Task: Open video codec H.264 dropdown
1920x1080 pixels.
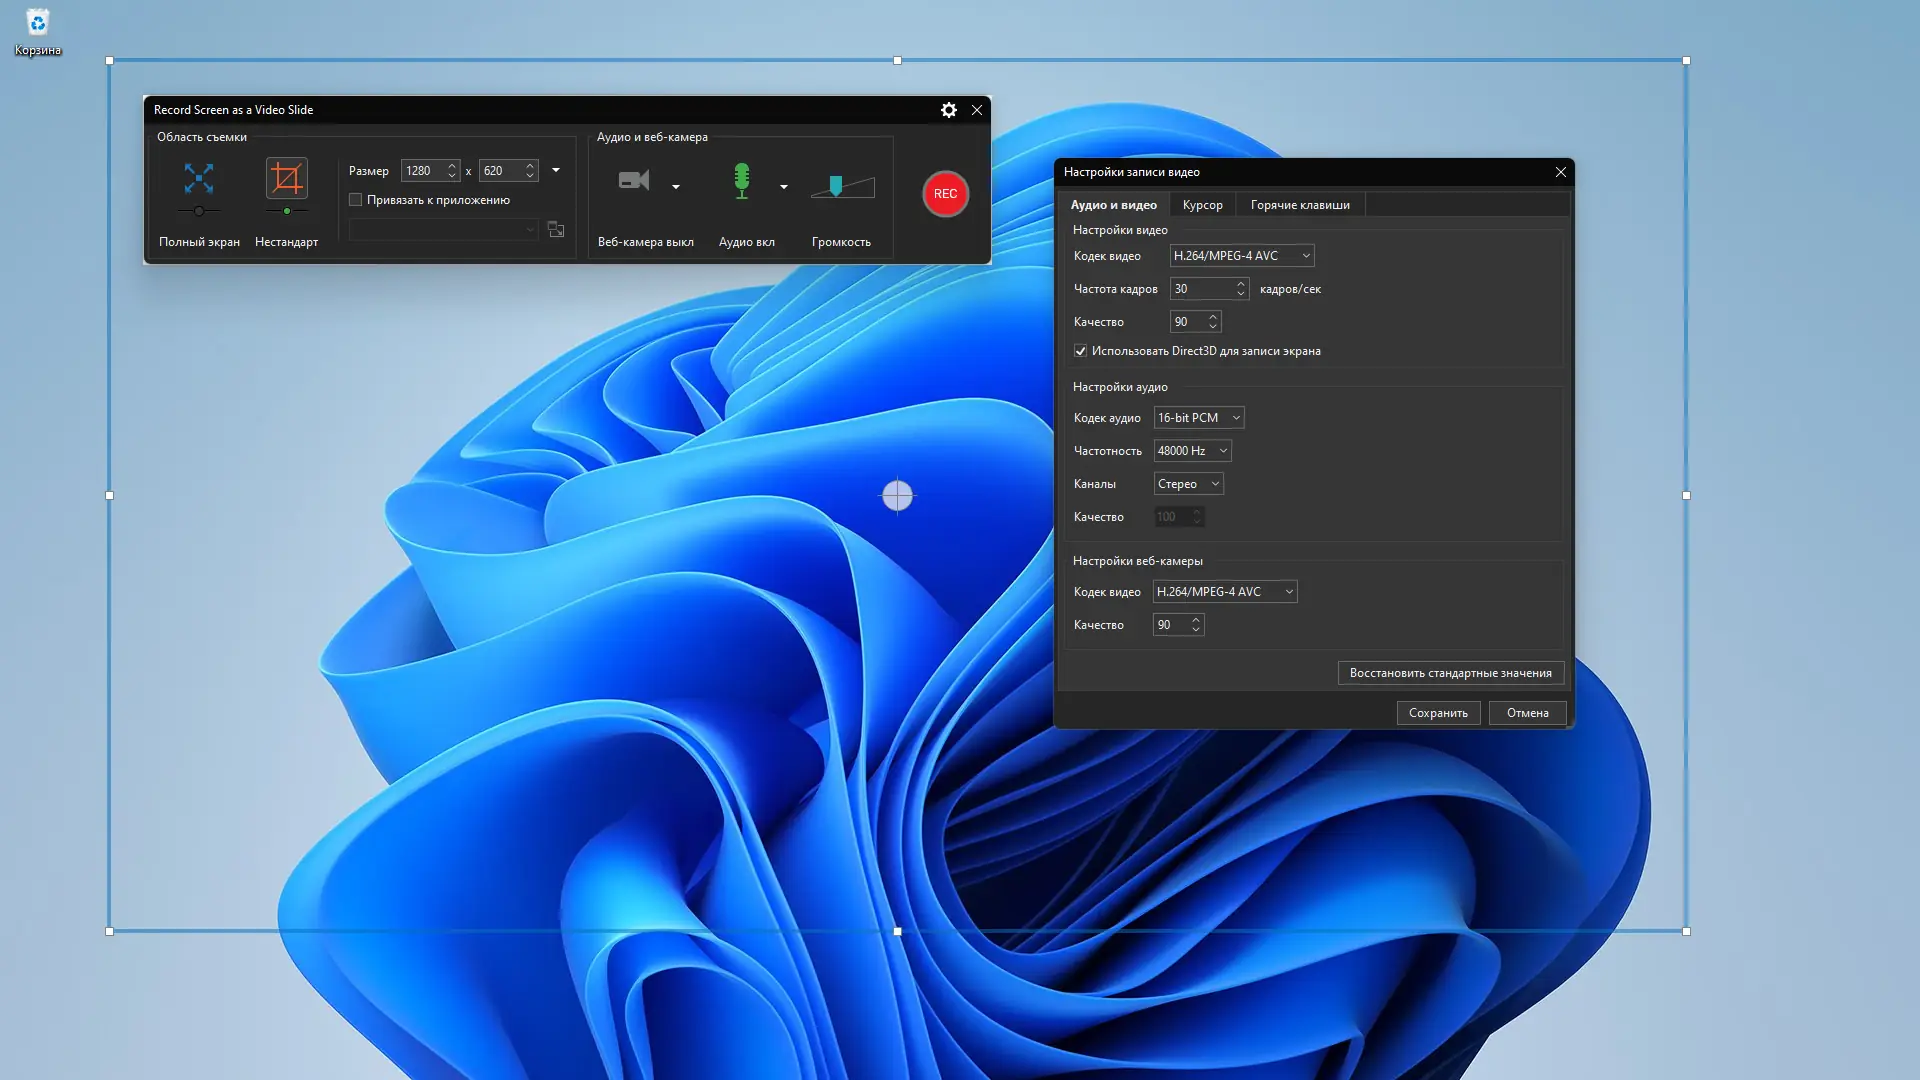Action: pyautogui.click(x=1241, y=256)
